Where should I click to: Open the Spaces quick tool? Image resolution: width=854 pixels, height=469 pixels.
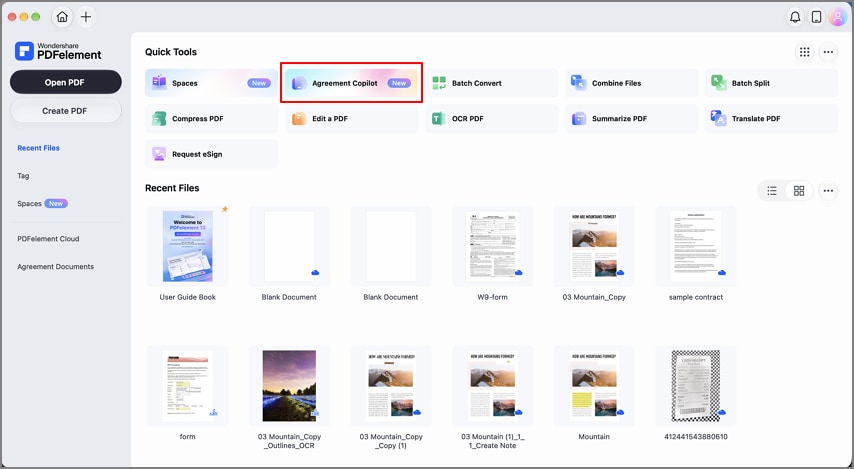click(x=211, y=83)
